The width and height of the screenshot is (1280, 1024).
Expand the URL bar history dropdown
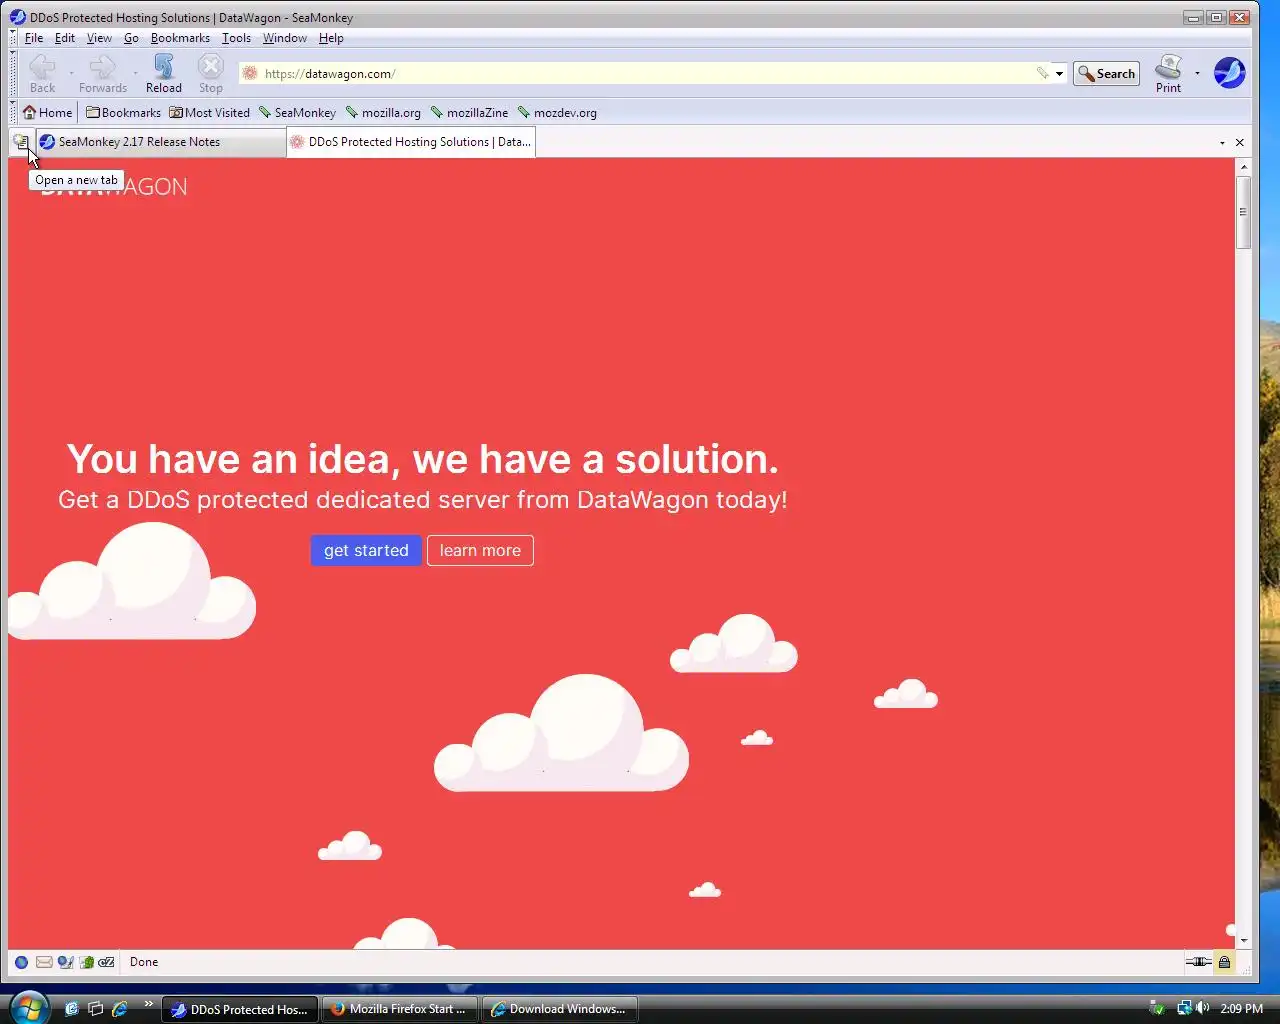coord(1059,73)
